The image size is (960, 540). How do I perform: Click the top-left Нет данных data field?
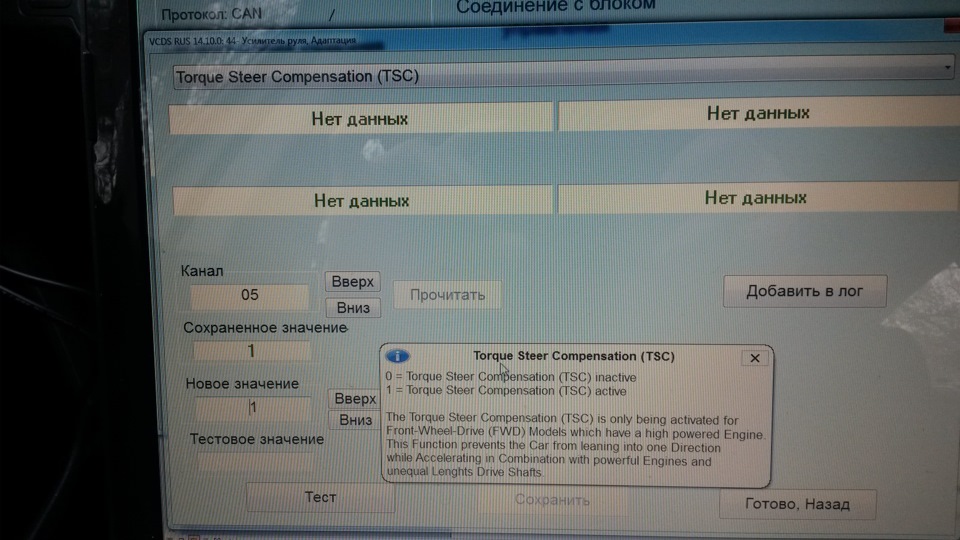[361, 119]
